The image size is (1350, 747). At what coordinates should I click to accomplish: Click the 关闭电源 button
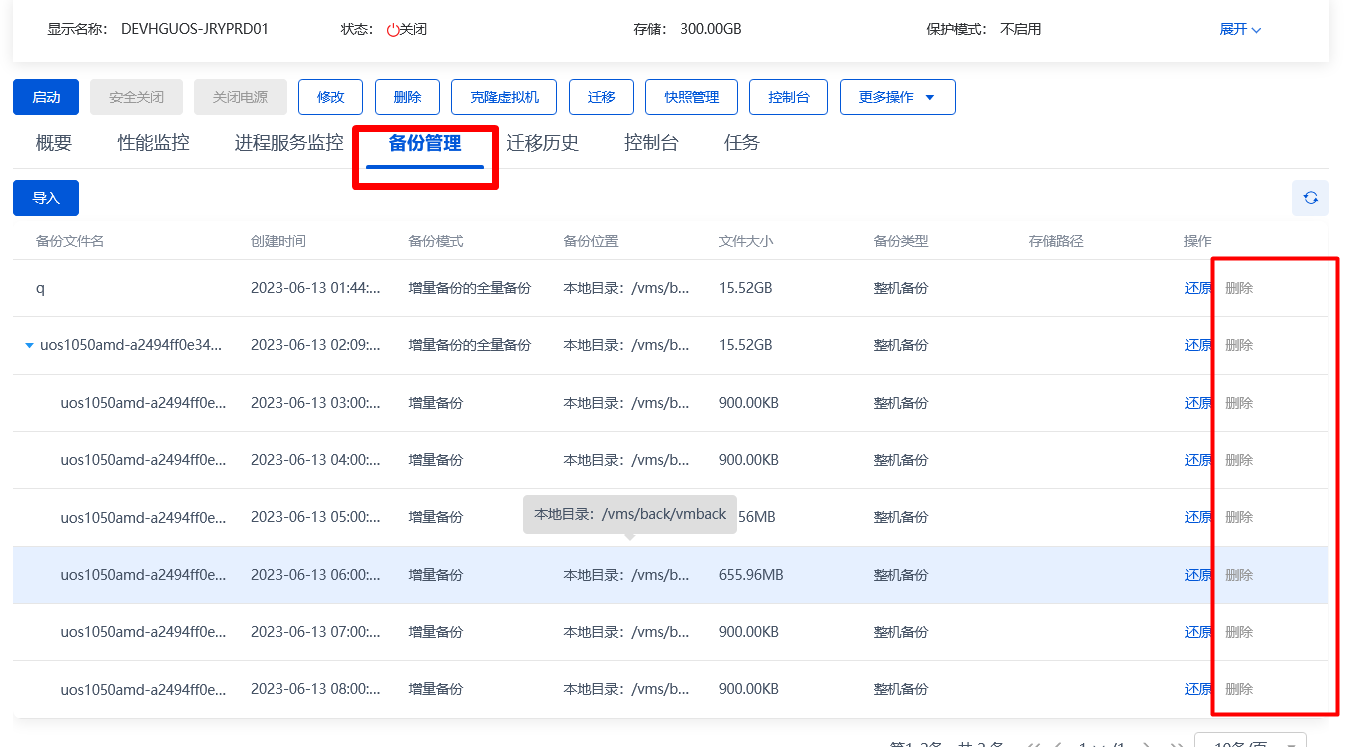pyautogui.click(x=240, y=97)
